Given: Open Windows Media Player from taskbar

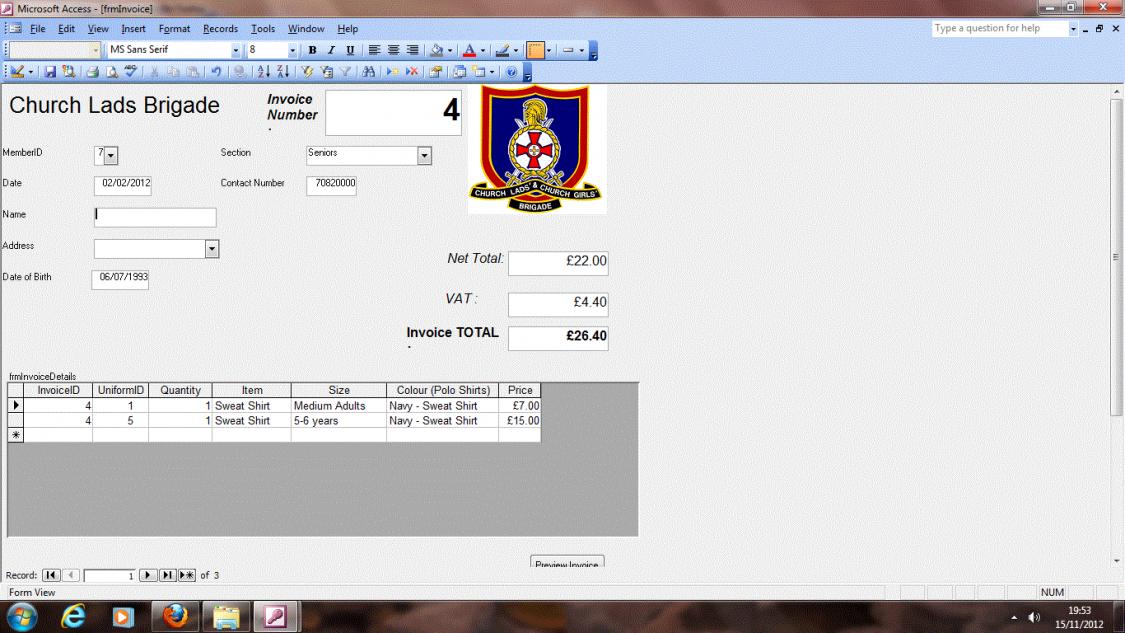Looking at the screenshot, I should coord(123,616).
